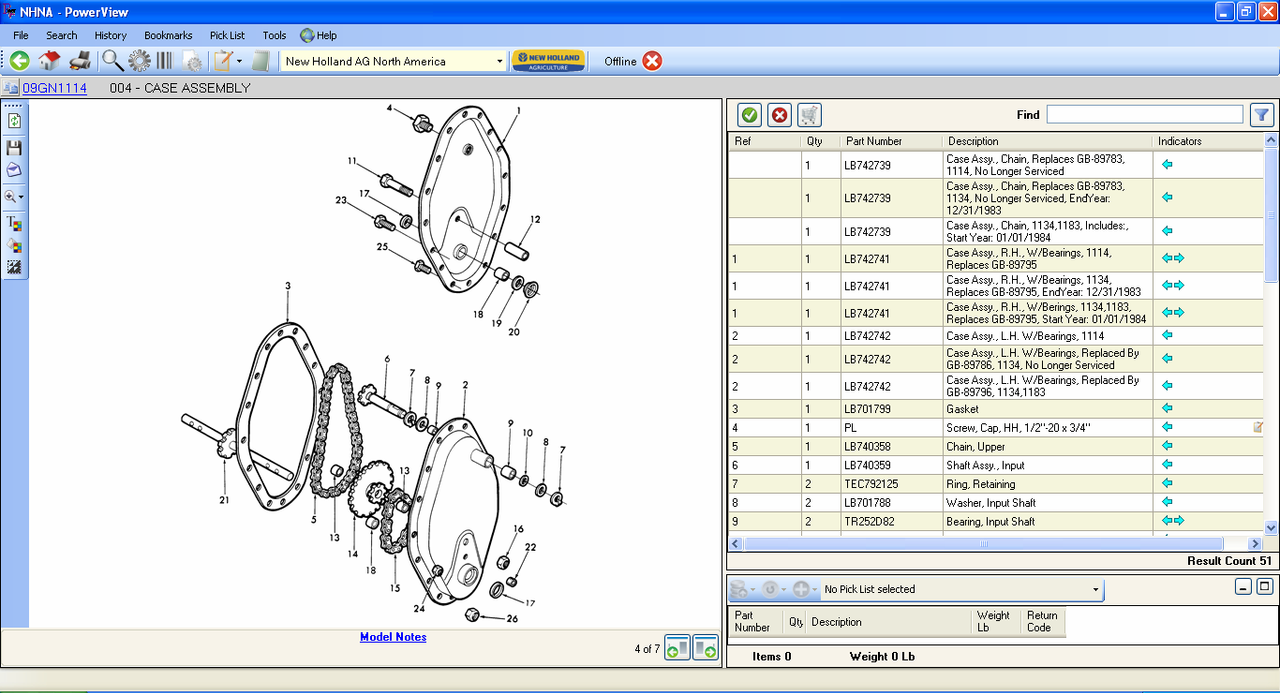Open the Bookmarks menu
Image resolution: width=1280 pixels, height=693 pixels.
click(168, 35)
